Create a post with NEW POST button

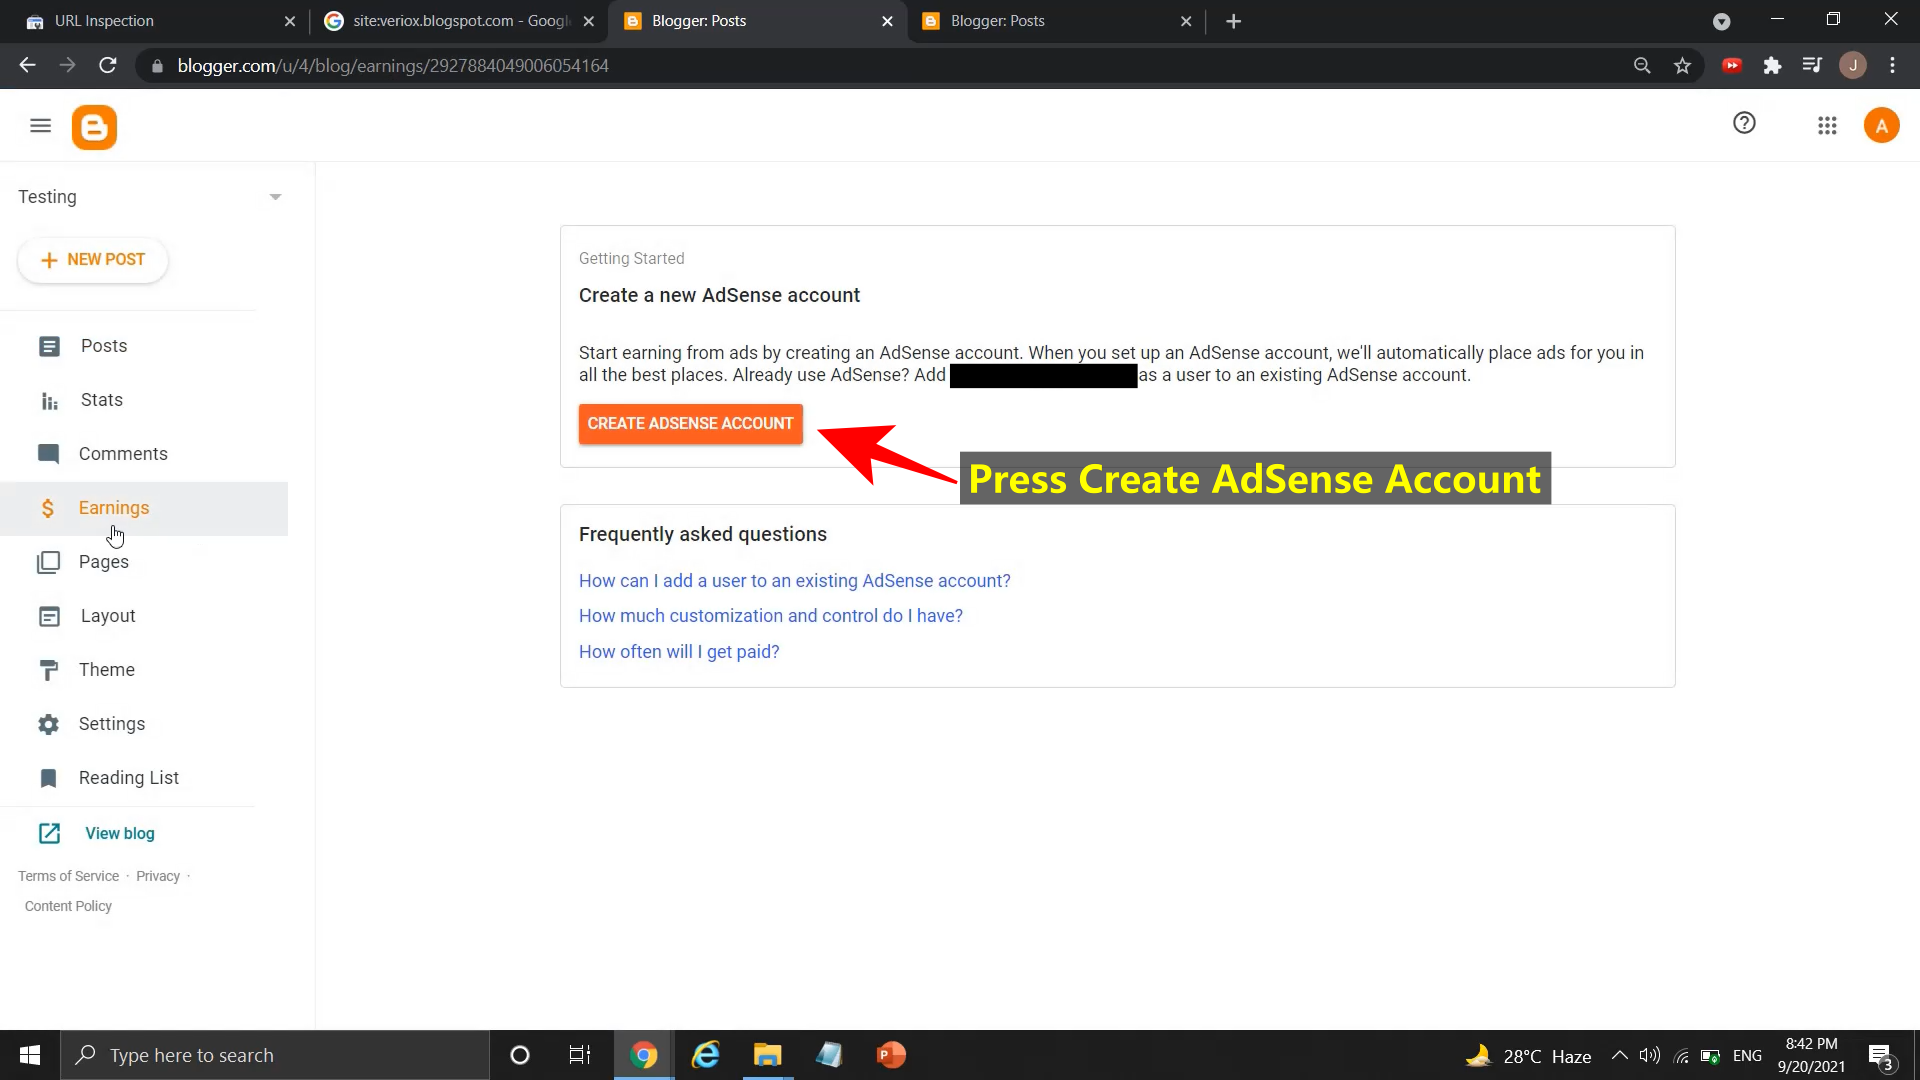point(93,260)
